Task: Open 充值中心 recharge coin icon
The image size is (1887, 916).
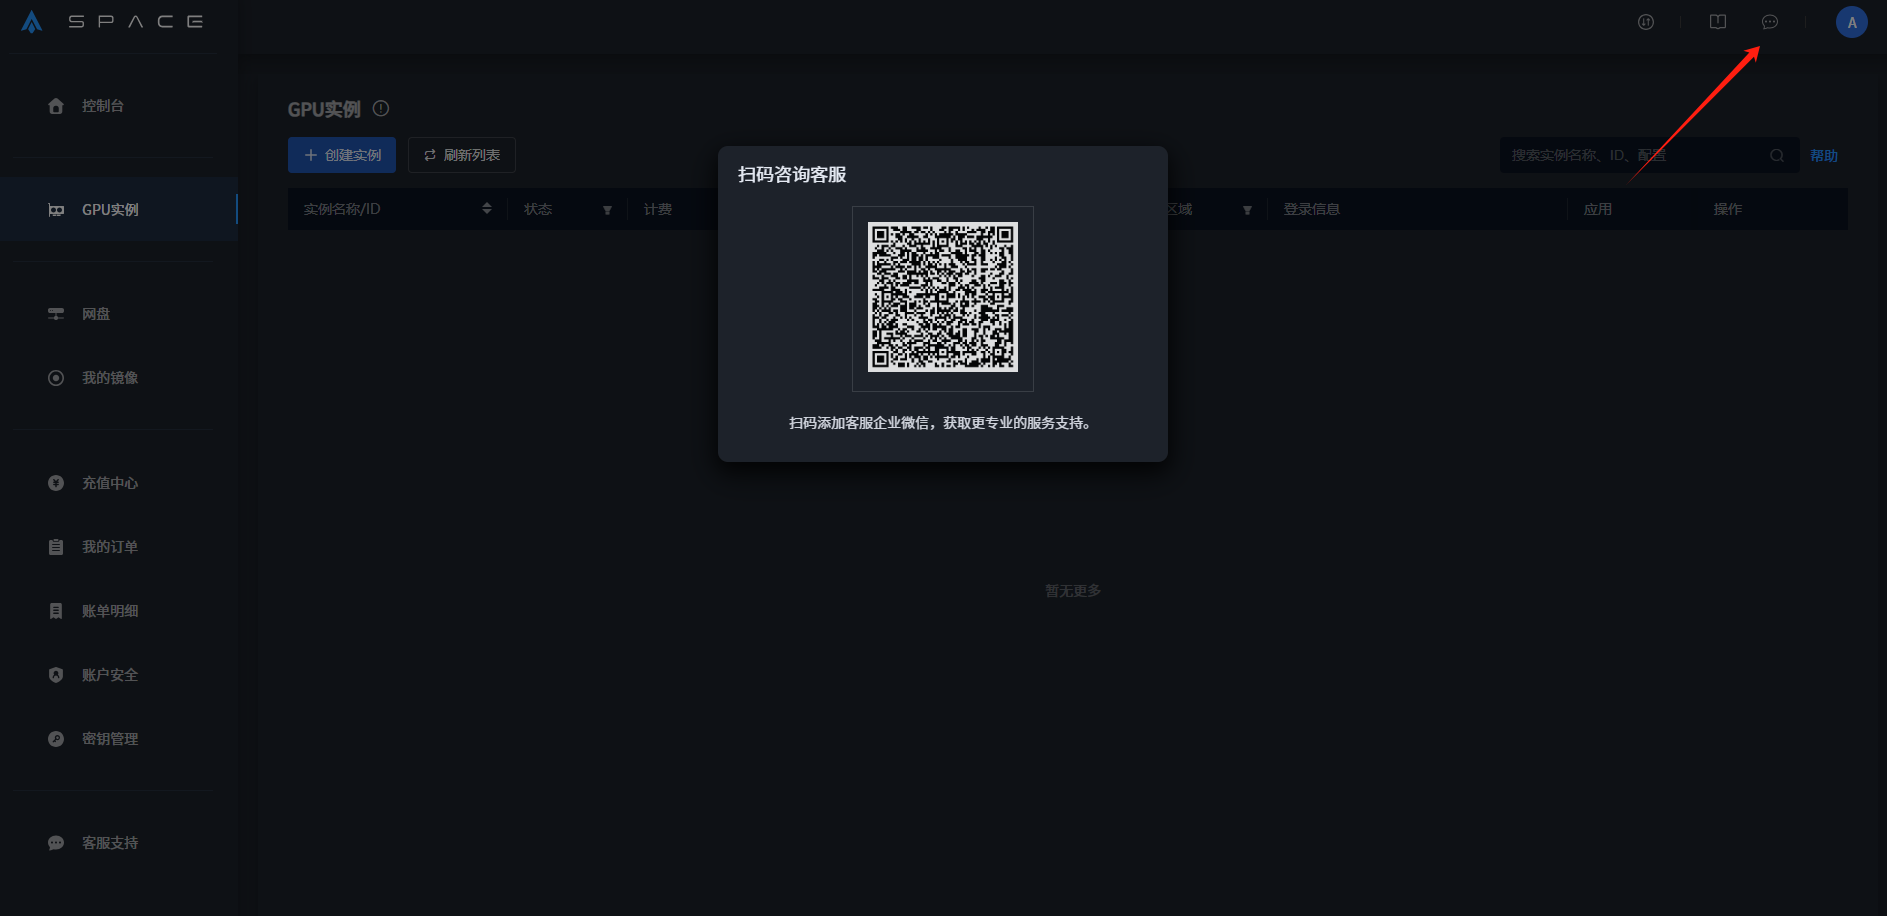Action: pos(56,483)
